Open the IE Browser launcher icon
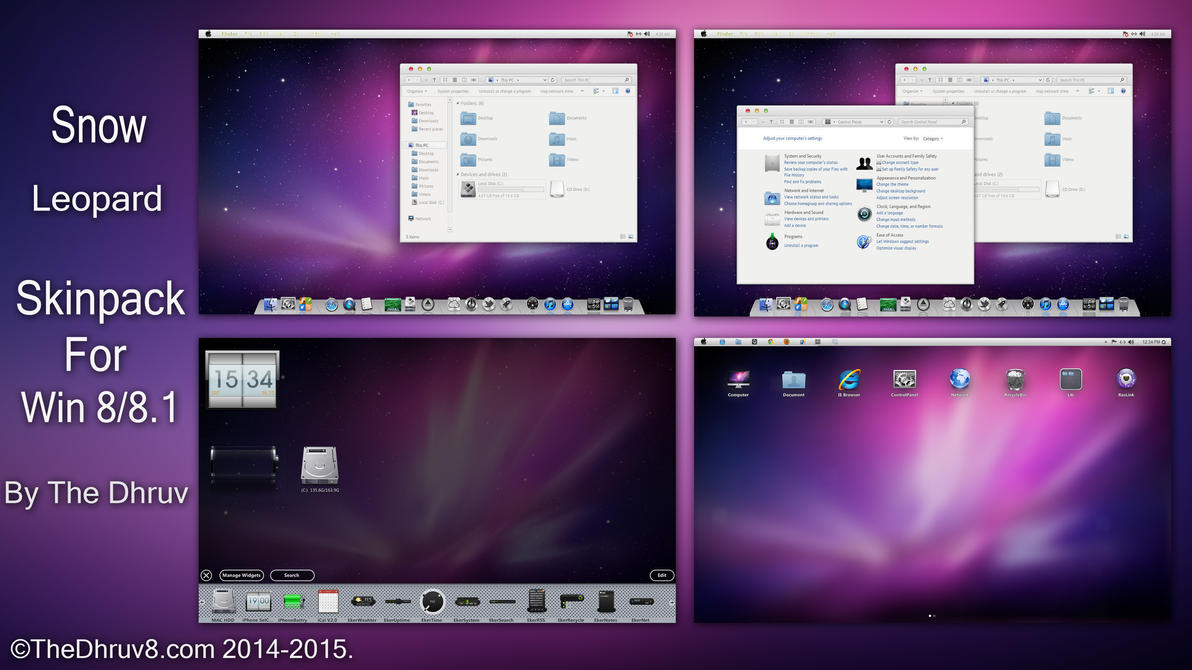Screen dimensions: 1192x670 (x=849, y=380)
